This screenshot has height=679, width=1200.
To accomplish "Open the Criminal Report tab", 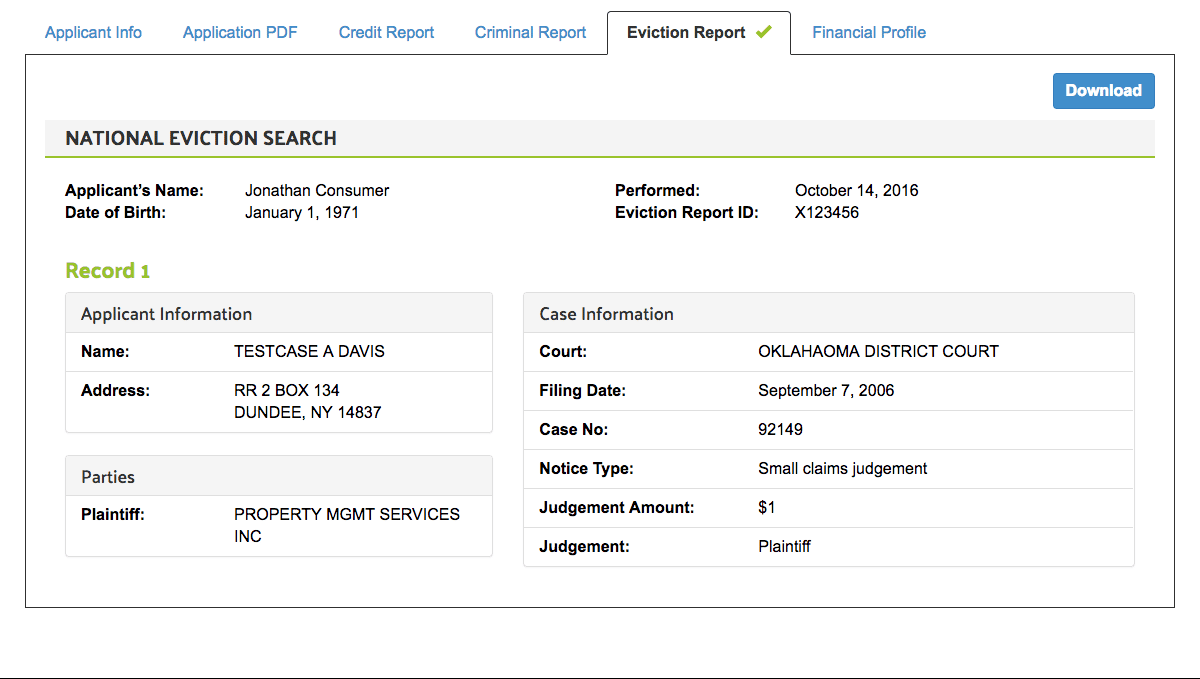I will tap(530, 32).
